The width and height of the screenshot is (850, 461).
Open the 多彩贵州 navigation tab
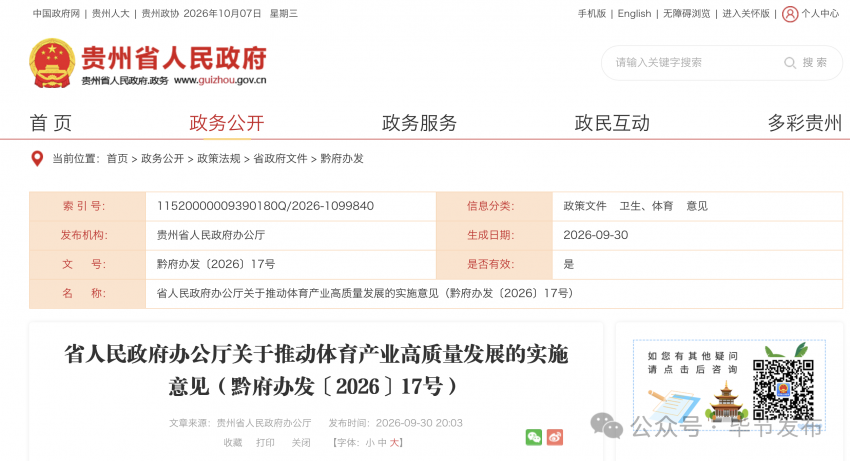(x=805, y=123)
